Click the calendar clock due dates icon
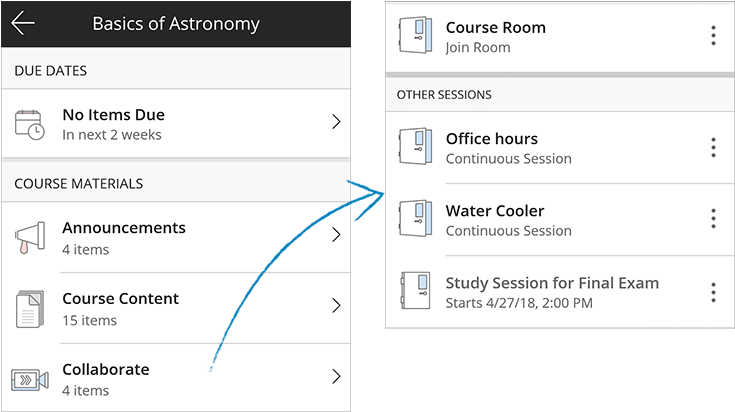This screenshot has width=735, height=412. pyautogui.click(x=30, y=124)
